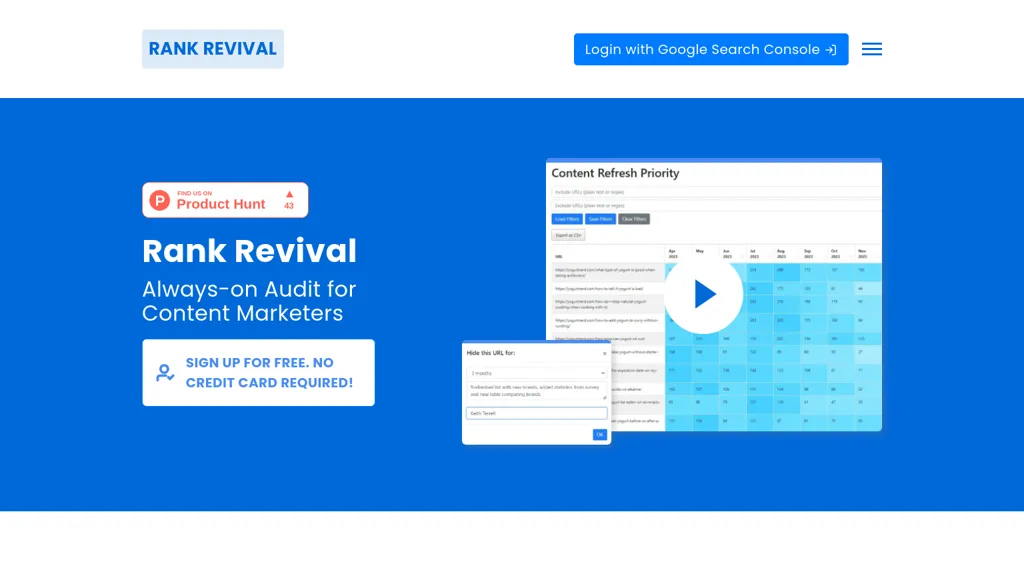1024x576 pixels.
Task: Click 'Always-on Audit for Content Marketers' text
Action: [249, 301]
